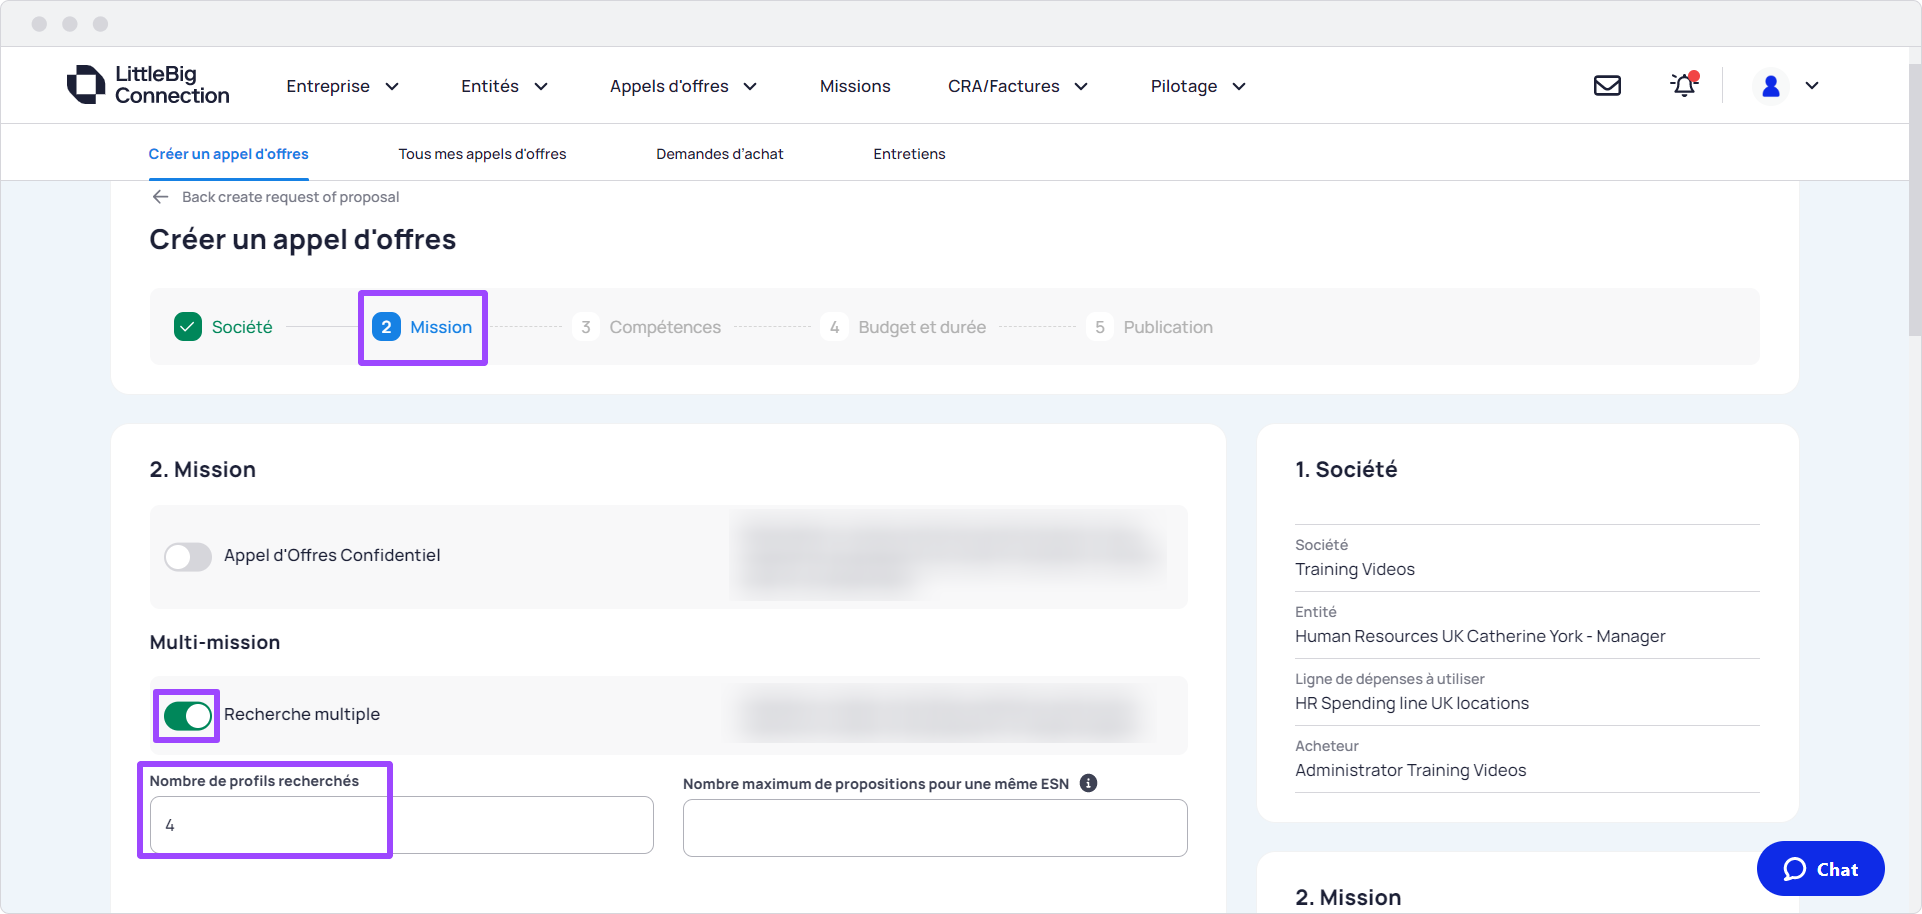Click 'Administrator Training Videos' text
The width and height of the screenshot is (1922, 914).
click(1411, 770)
